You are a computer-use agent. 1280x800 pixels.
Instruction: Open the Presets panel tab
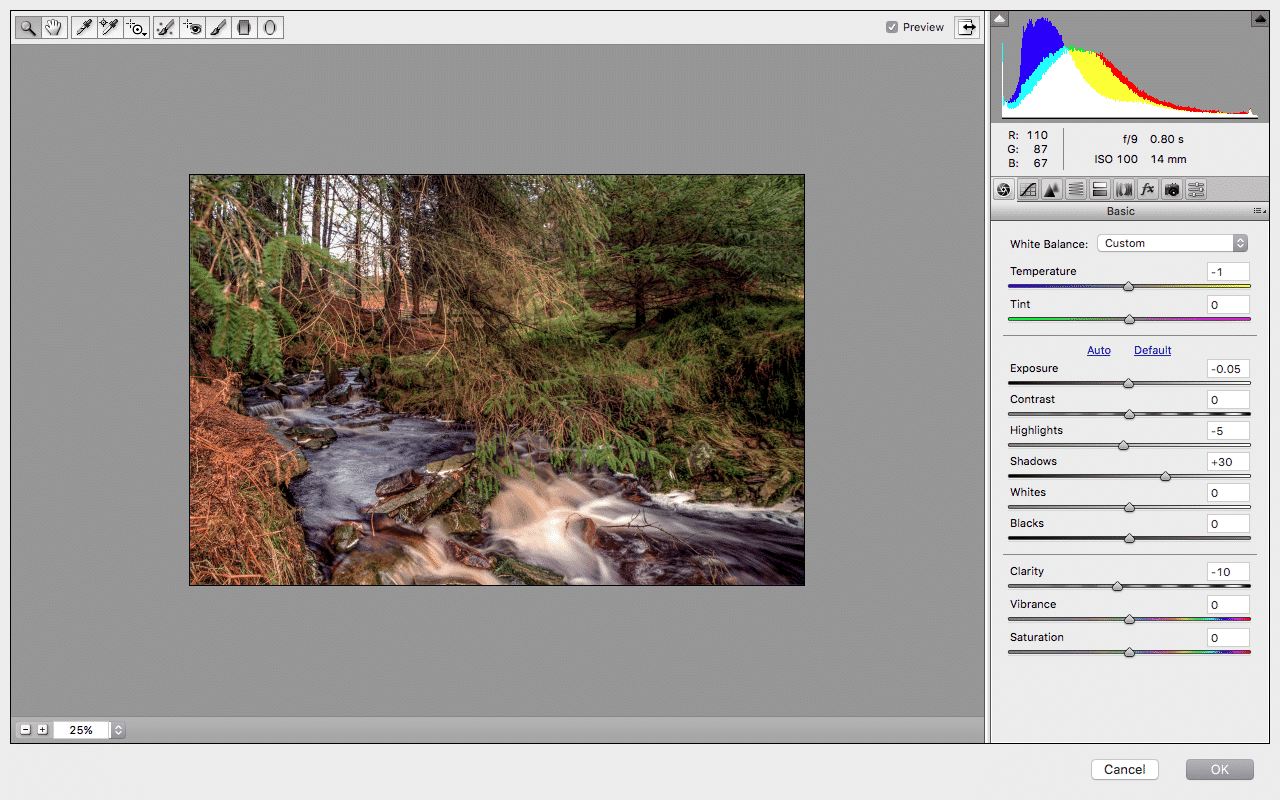point(1196,189)
